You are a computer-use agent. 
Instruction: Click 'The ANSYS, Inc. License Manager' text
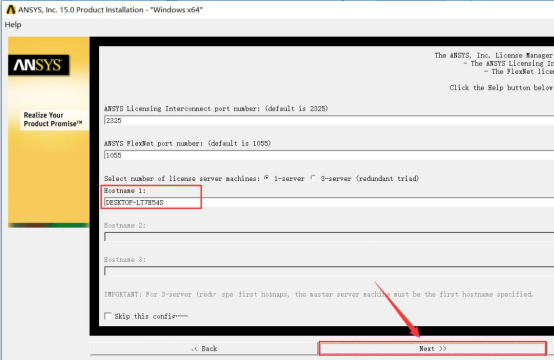(494, 55)
